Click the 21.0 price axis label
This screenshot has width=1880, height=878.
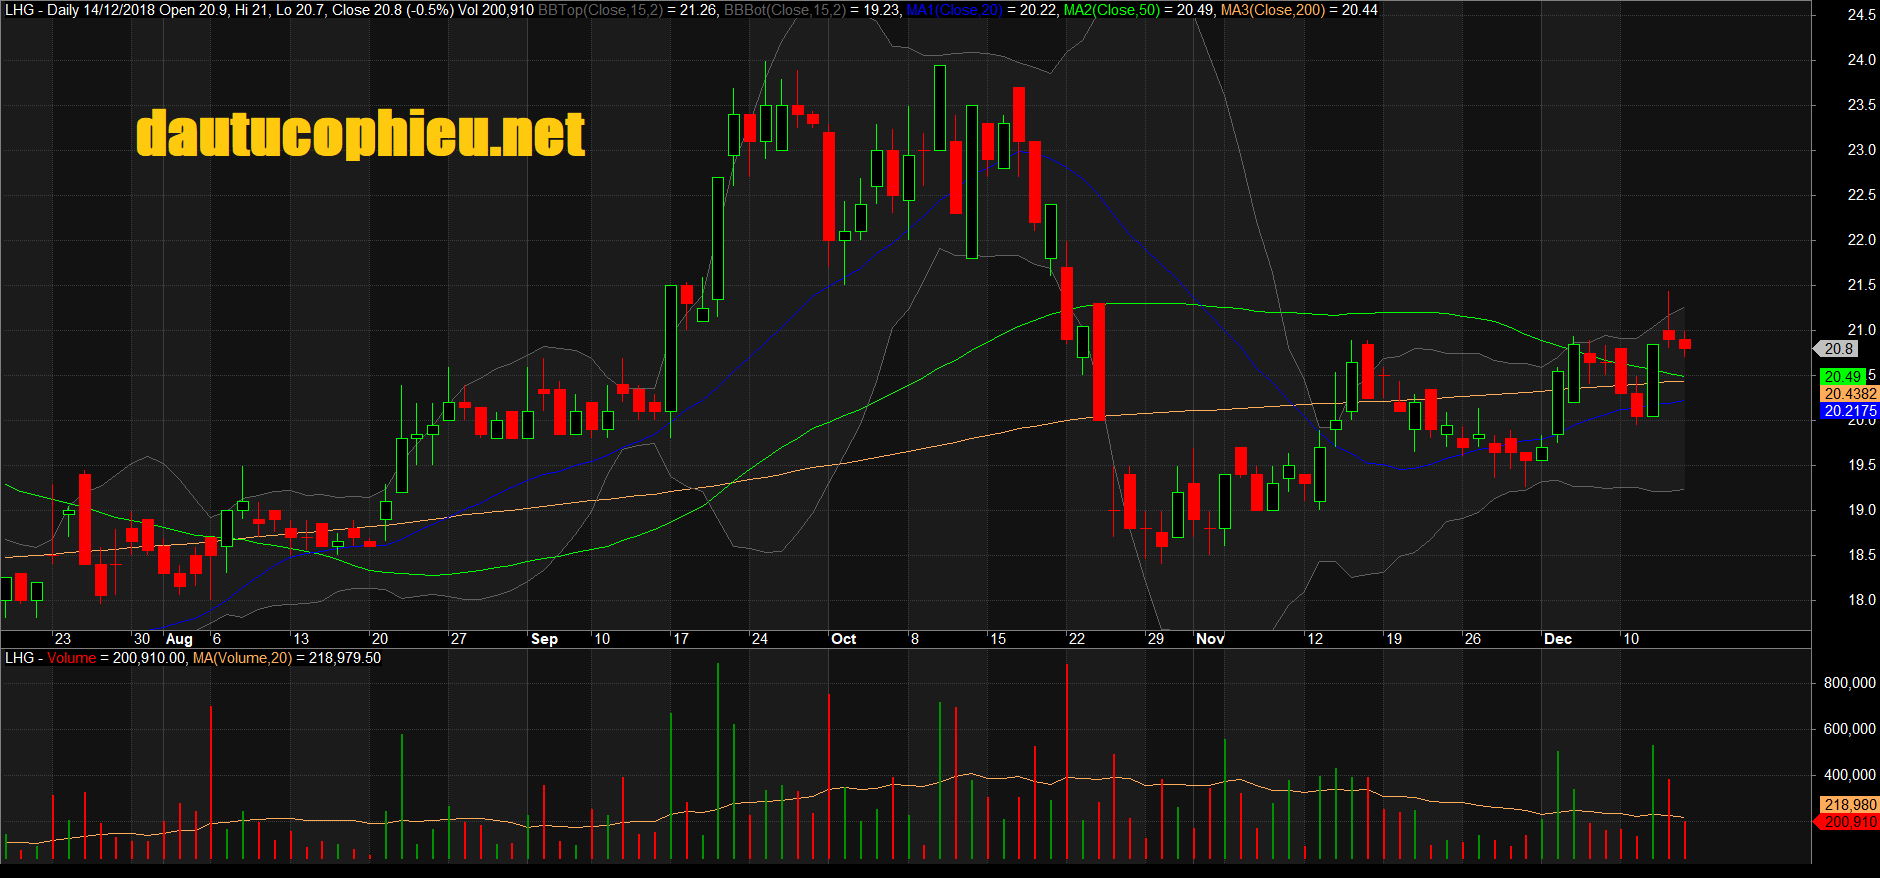(x=1861, y=330)
